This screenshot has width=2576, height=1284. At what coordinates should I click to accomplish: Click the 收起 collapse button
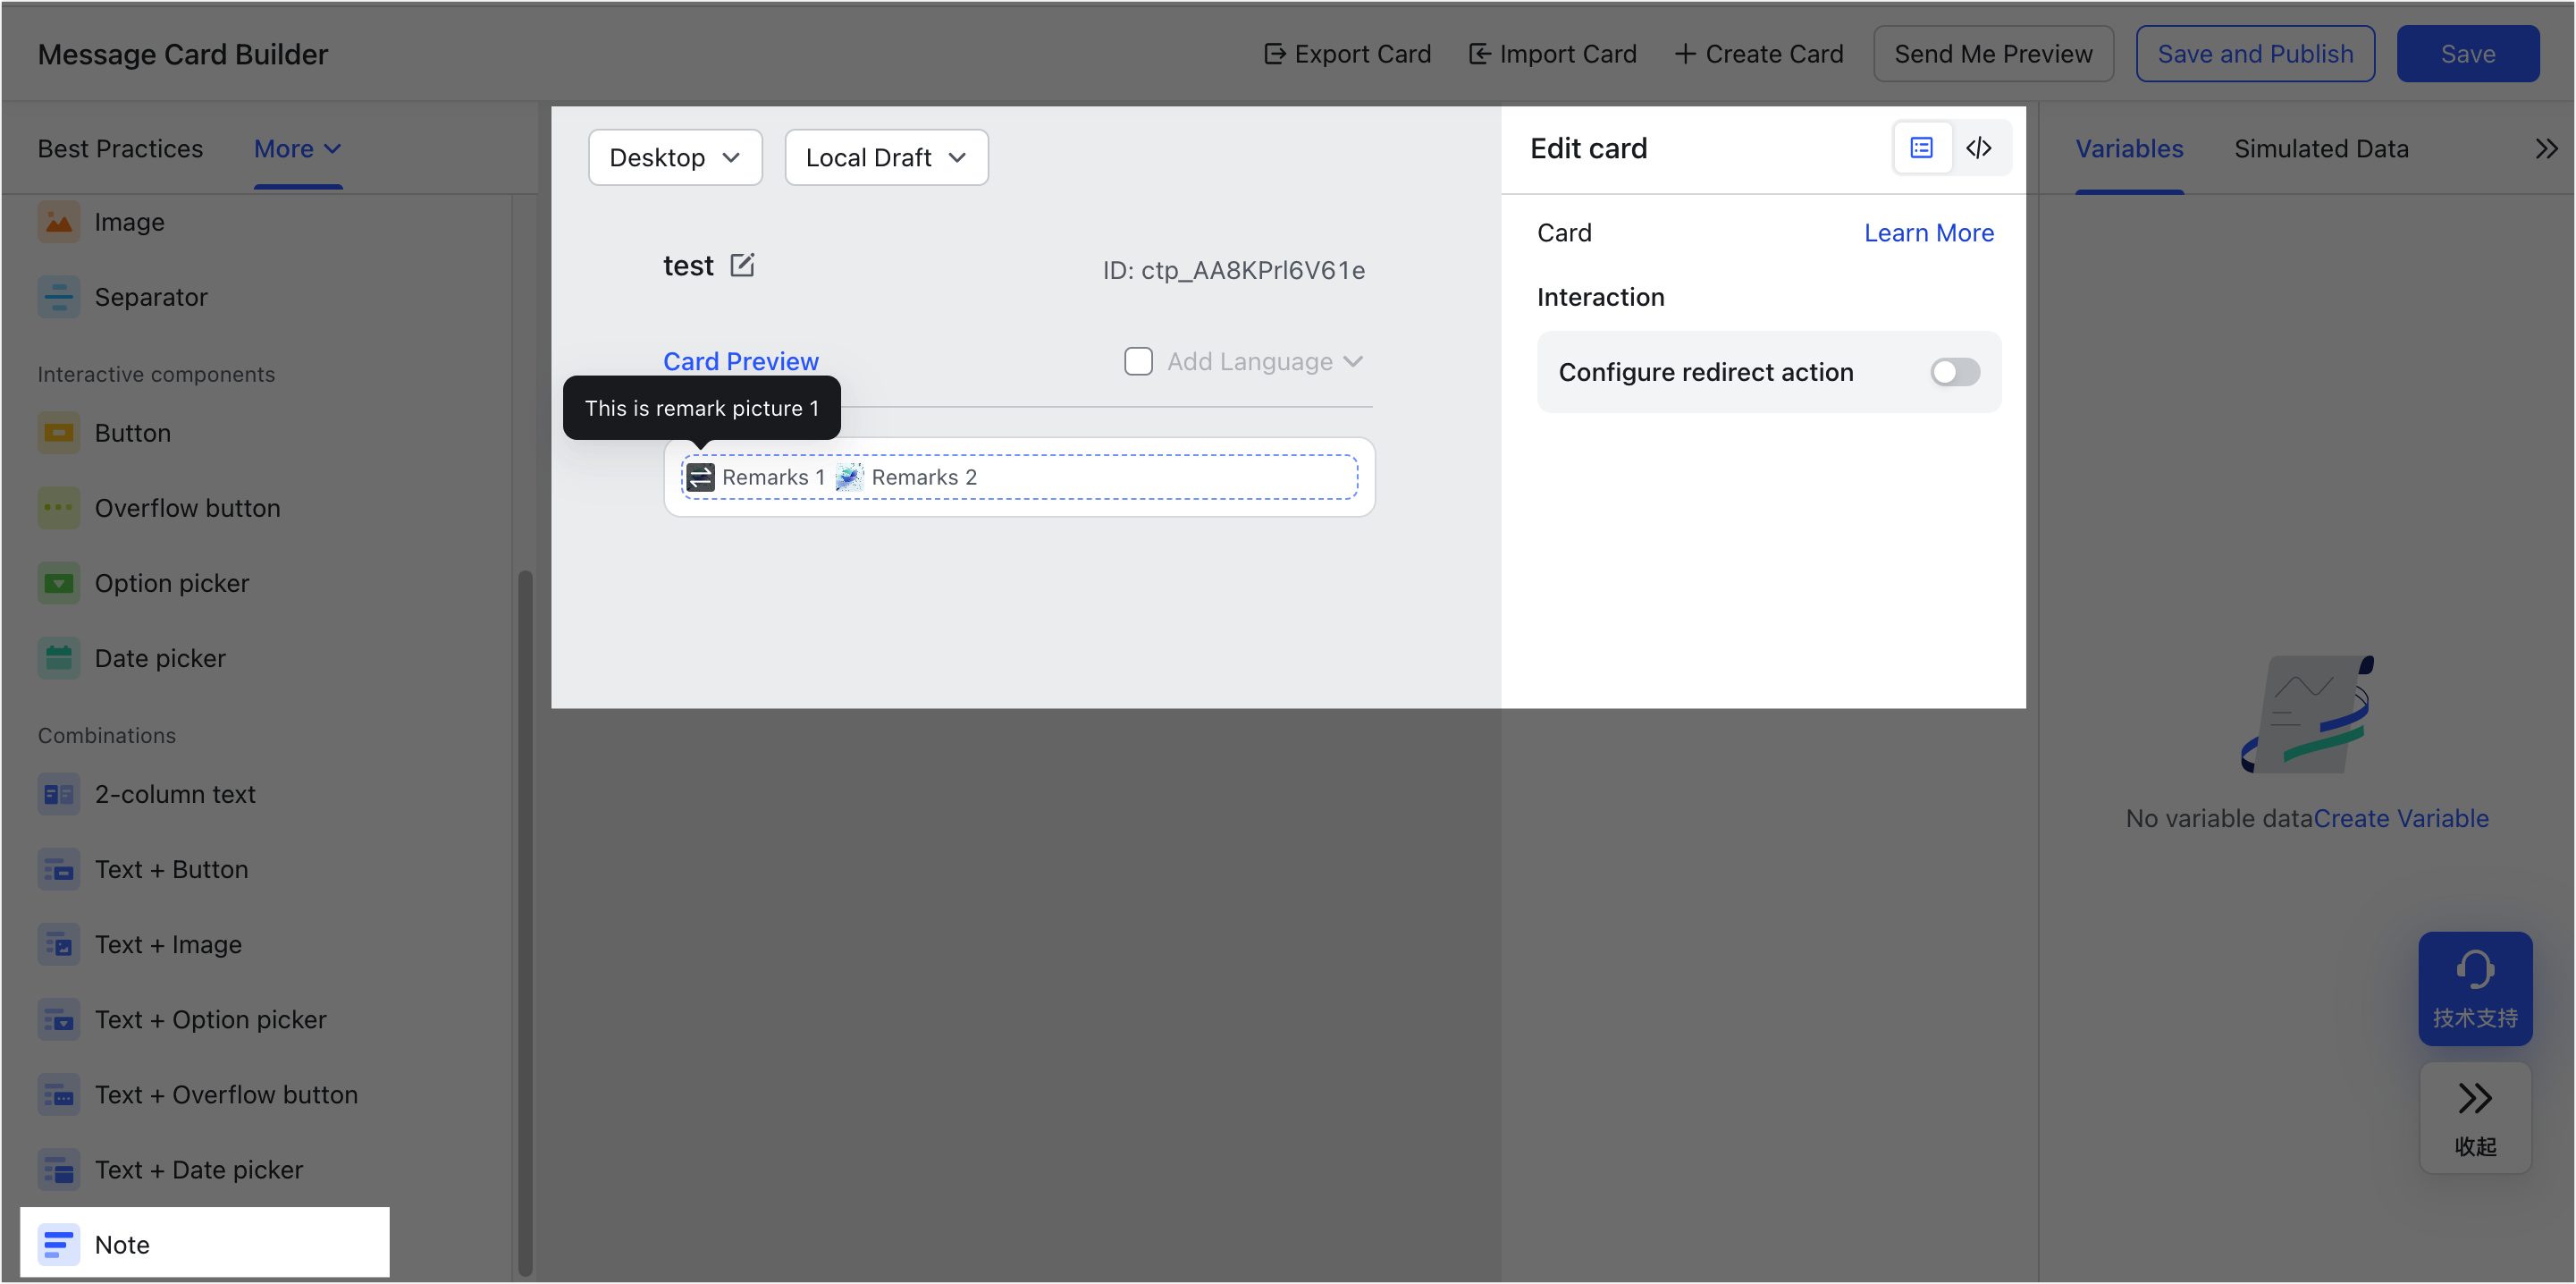2475,1118
